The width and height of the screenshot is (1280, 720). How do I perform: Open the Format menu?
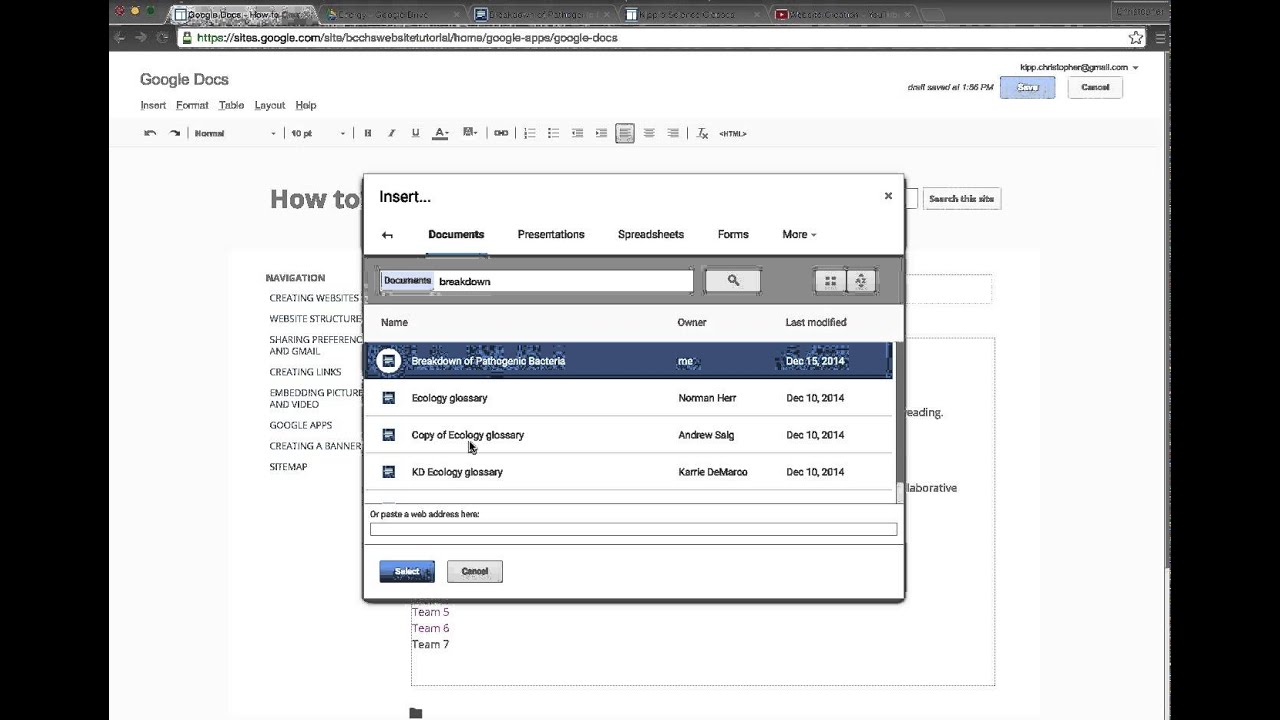tap(192, 105)
